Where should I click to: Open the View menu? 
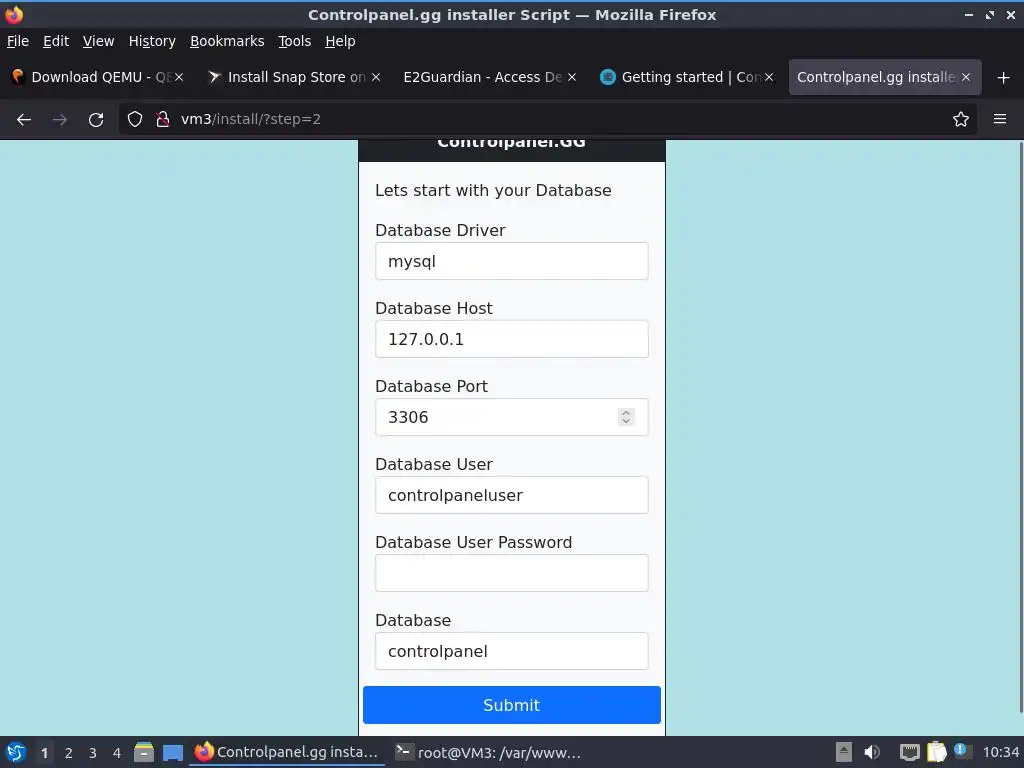(x=98, y=41)
